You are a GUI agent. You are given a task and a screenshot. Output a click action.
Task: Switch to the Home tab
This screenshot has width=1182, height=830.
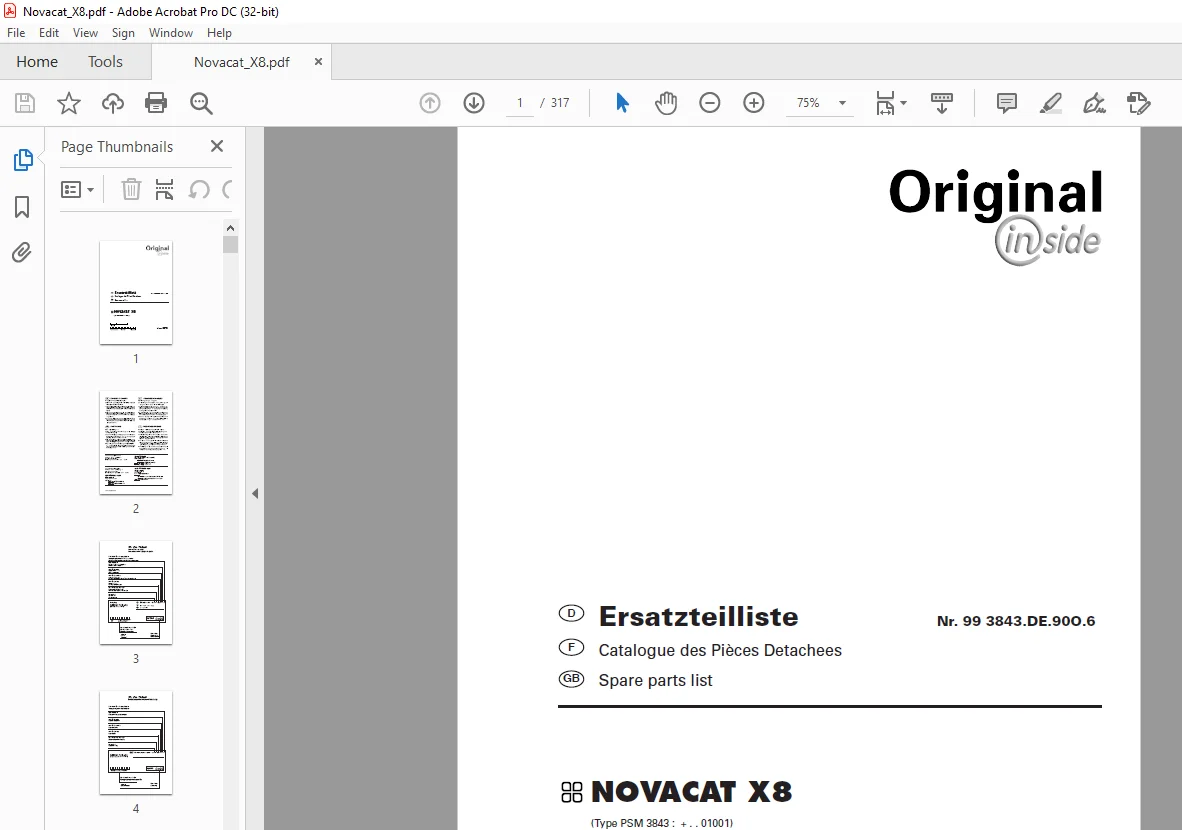[x=37, y=62]
